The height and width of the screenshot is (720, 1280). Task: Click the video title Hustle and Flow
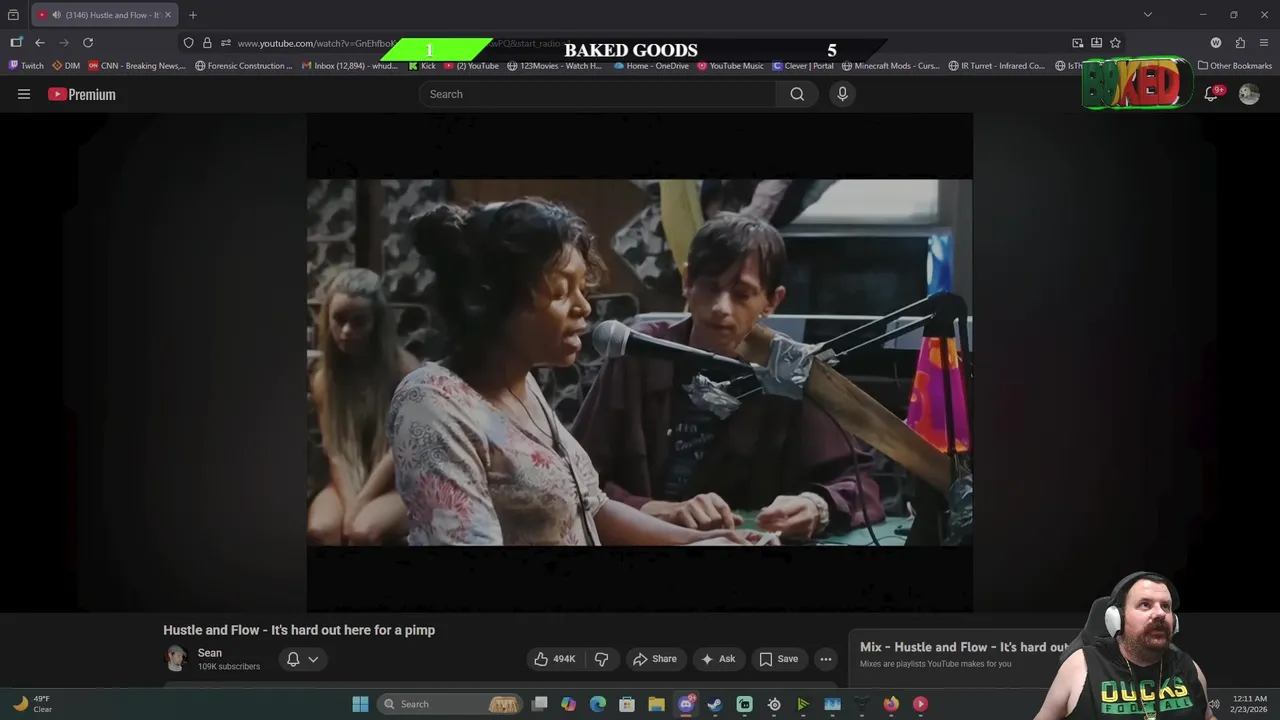pyautogui.click(x=299, y=630)
